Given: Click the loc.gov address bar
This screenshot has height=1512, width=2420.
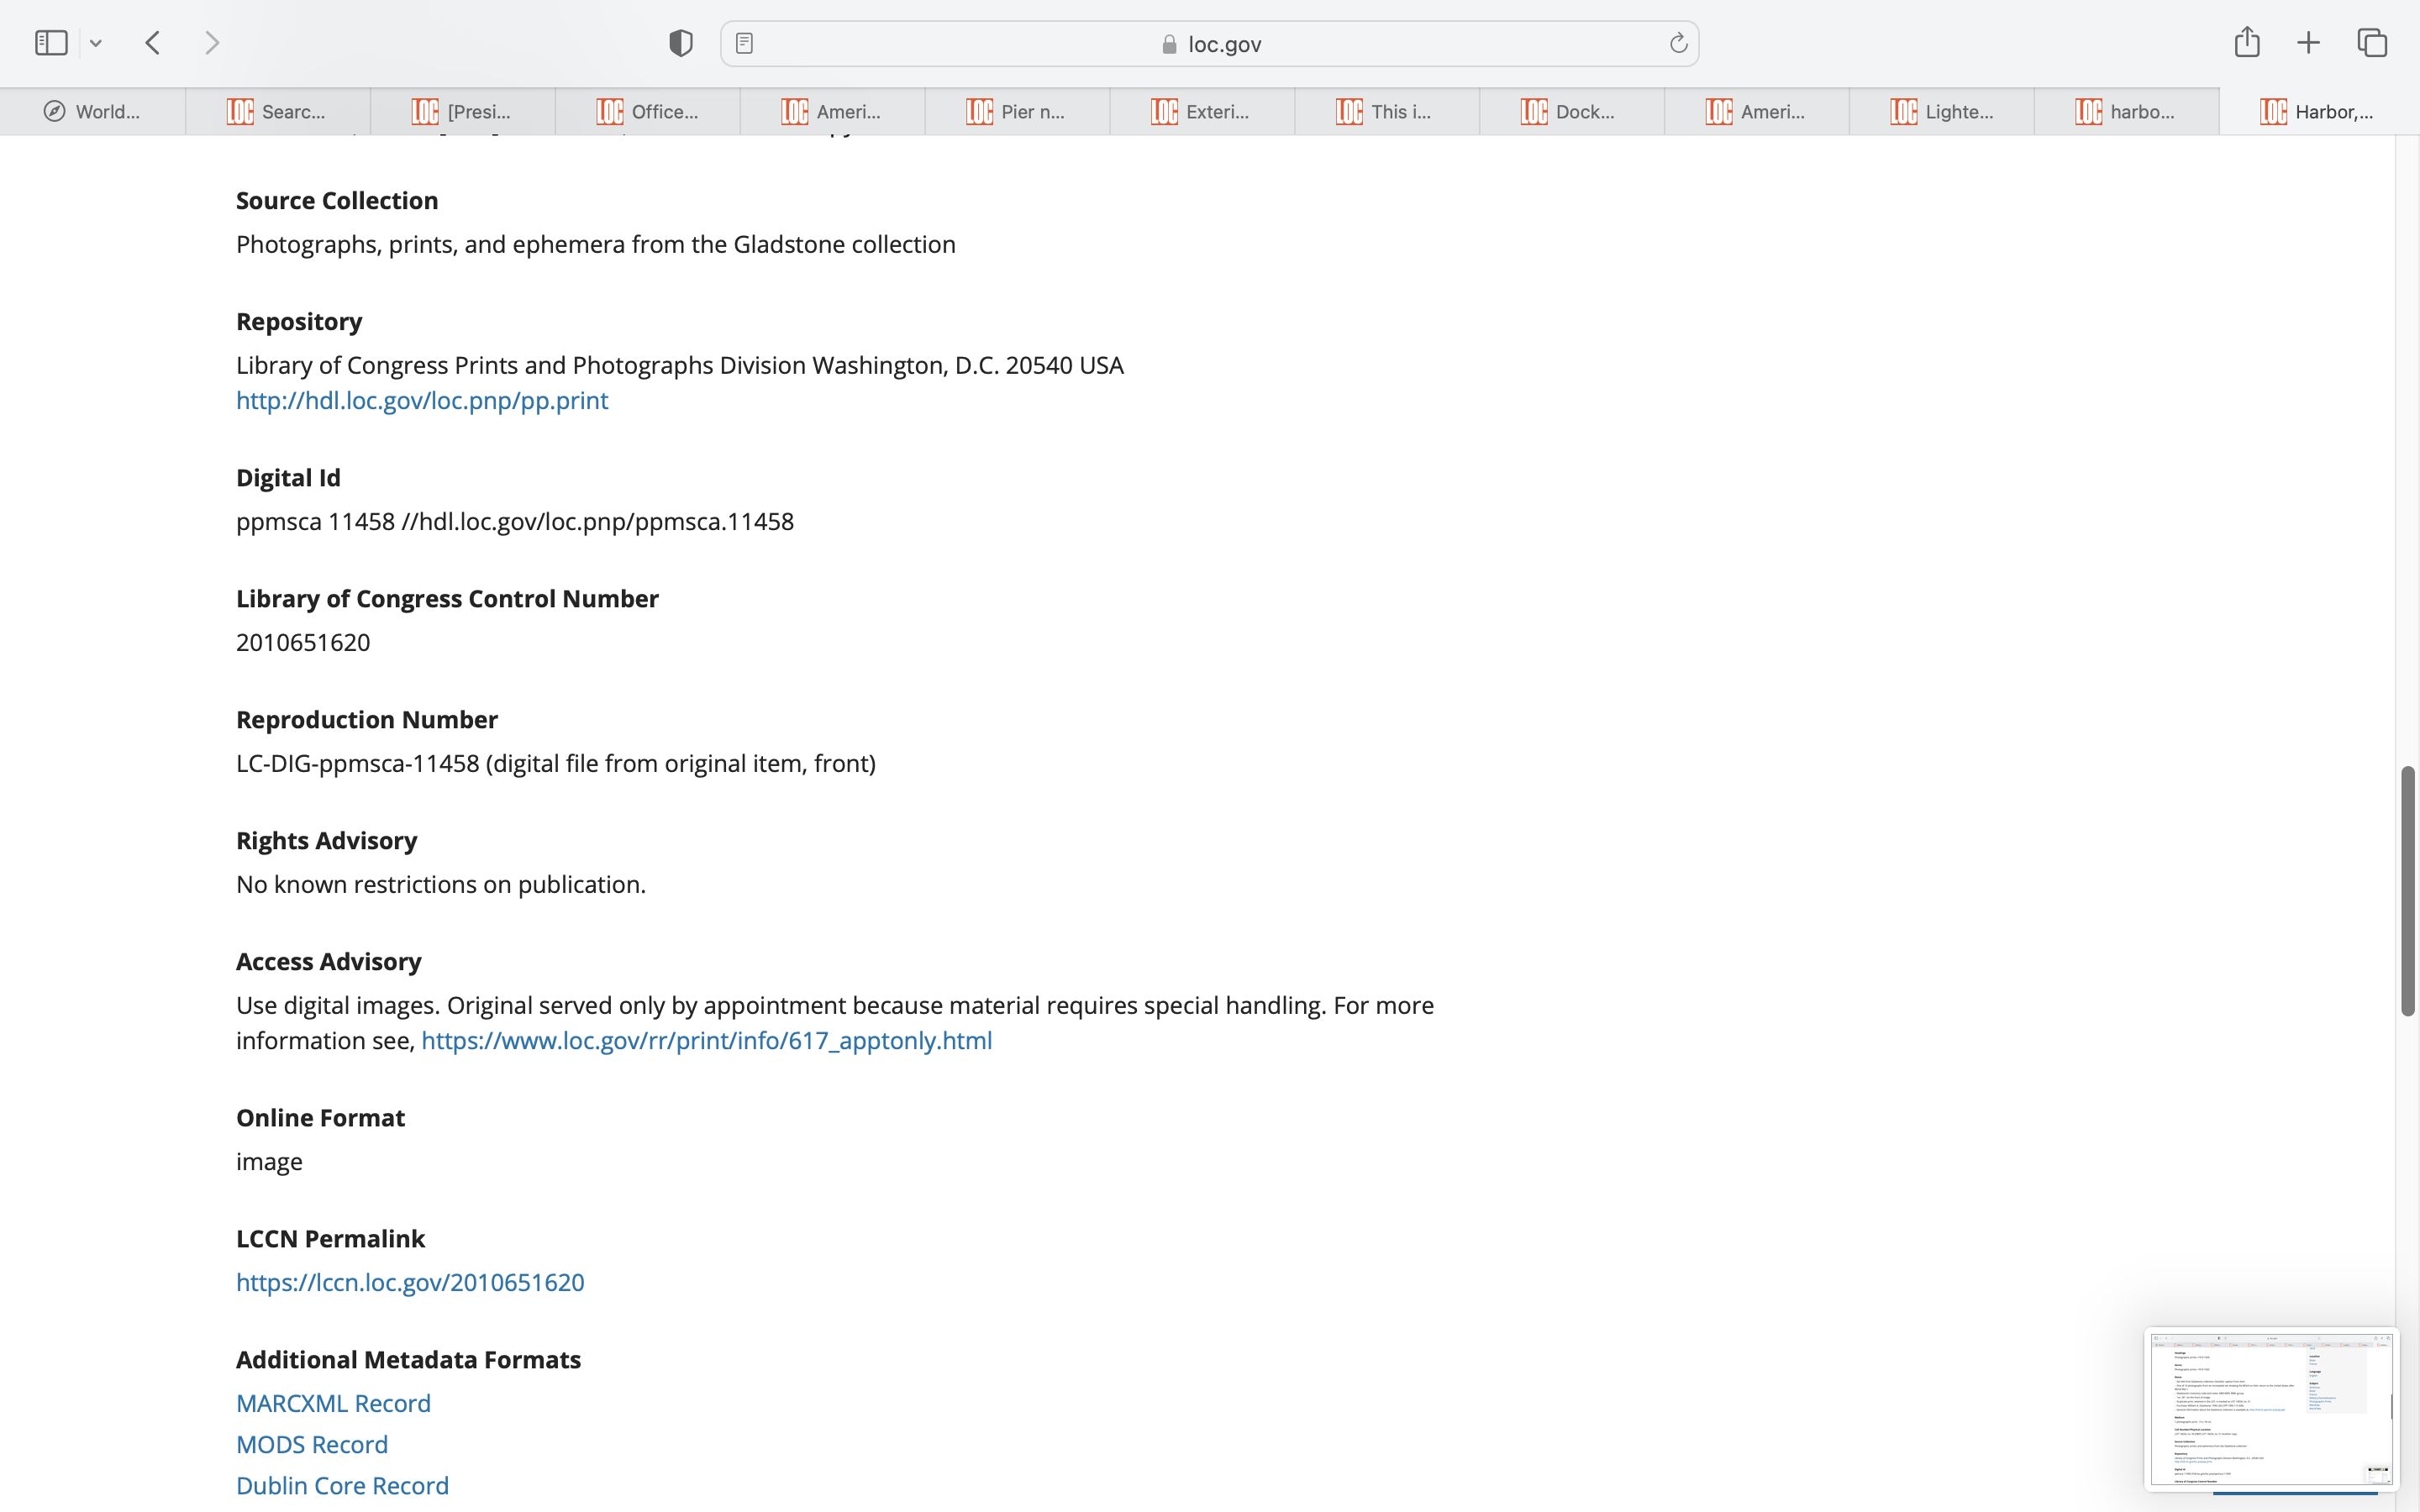Looking at the screenshot, I should pyautogui.click(x=1210, y=44).
